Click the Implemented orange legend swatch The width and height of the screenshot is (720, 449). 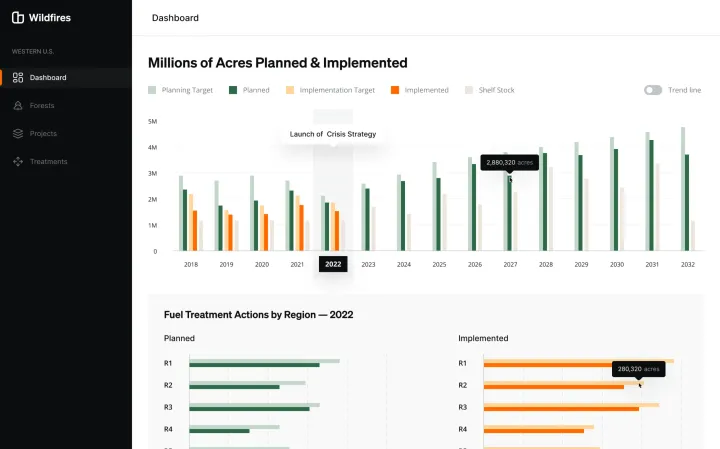coord(394,90)
